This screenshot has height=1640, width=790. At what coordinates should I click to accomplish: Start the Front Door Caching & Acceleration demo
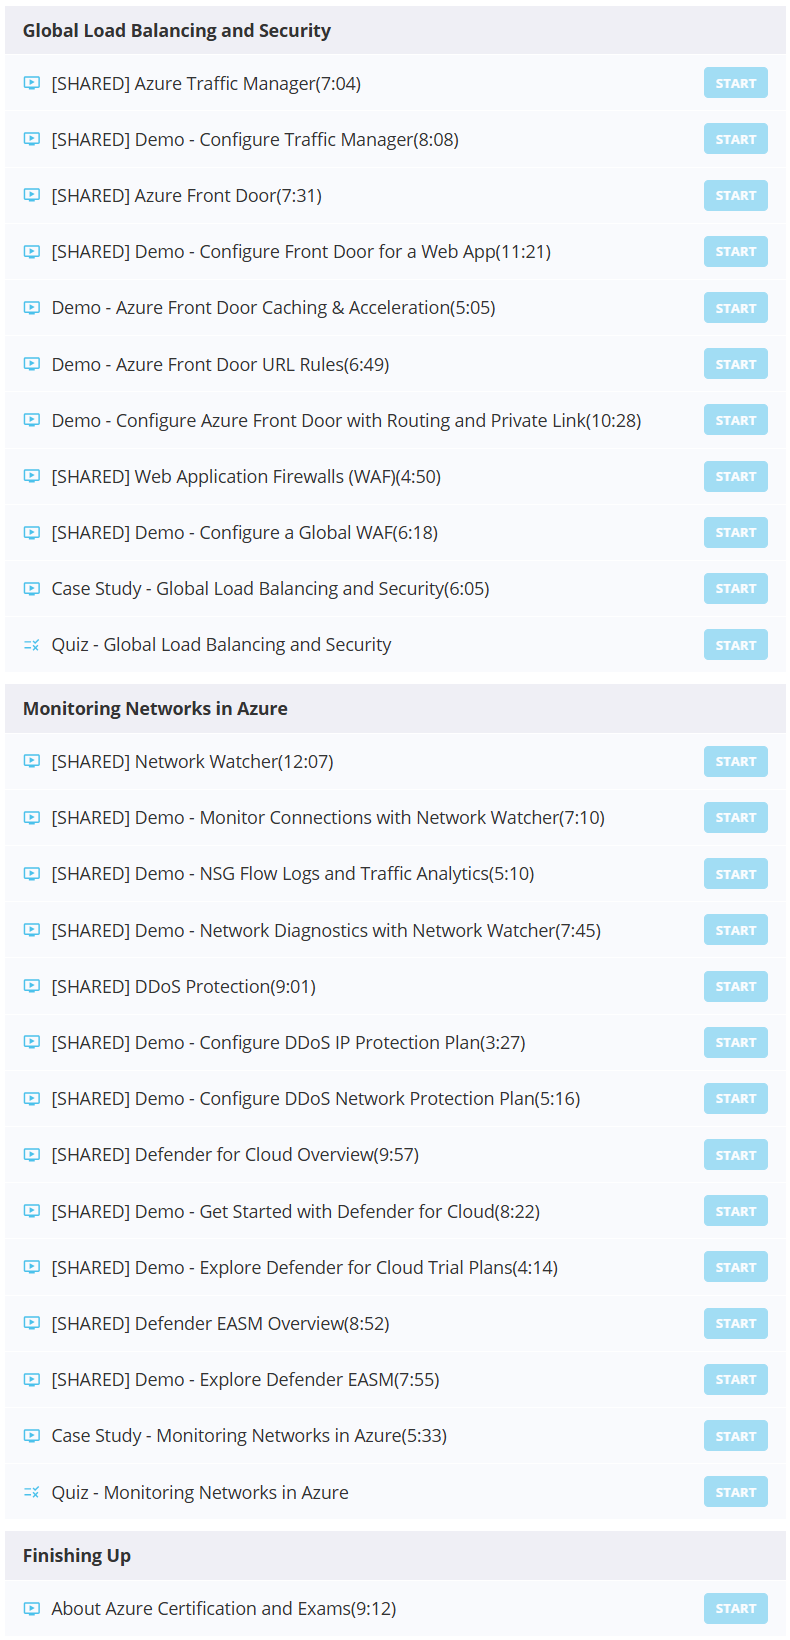pos(736,308)
